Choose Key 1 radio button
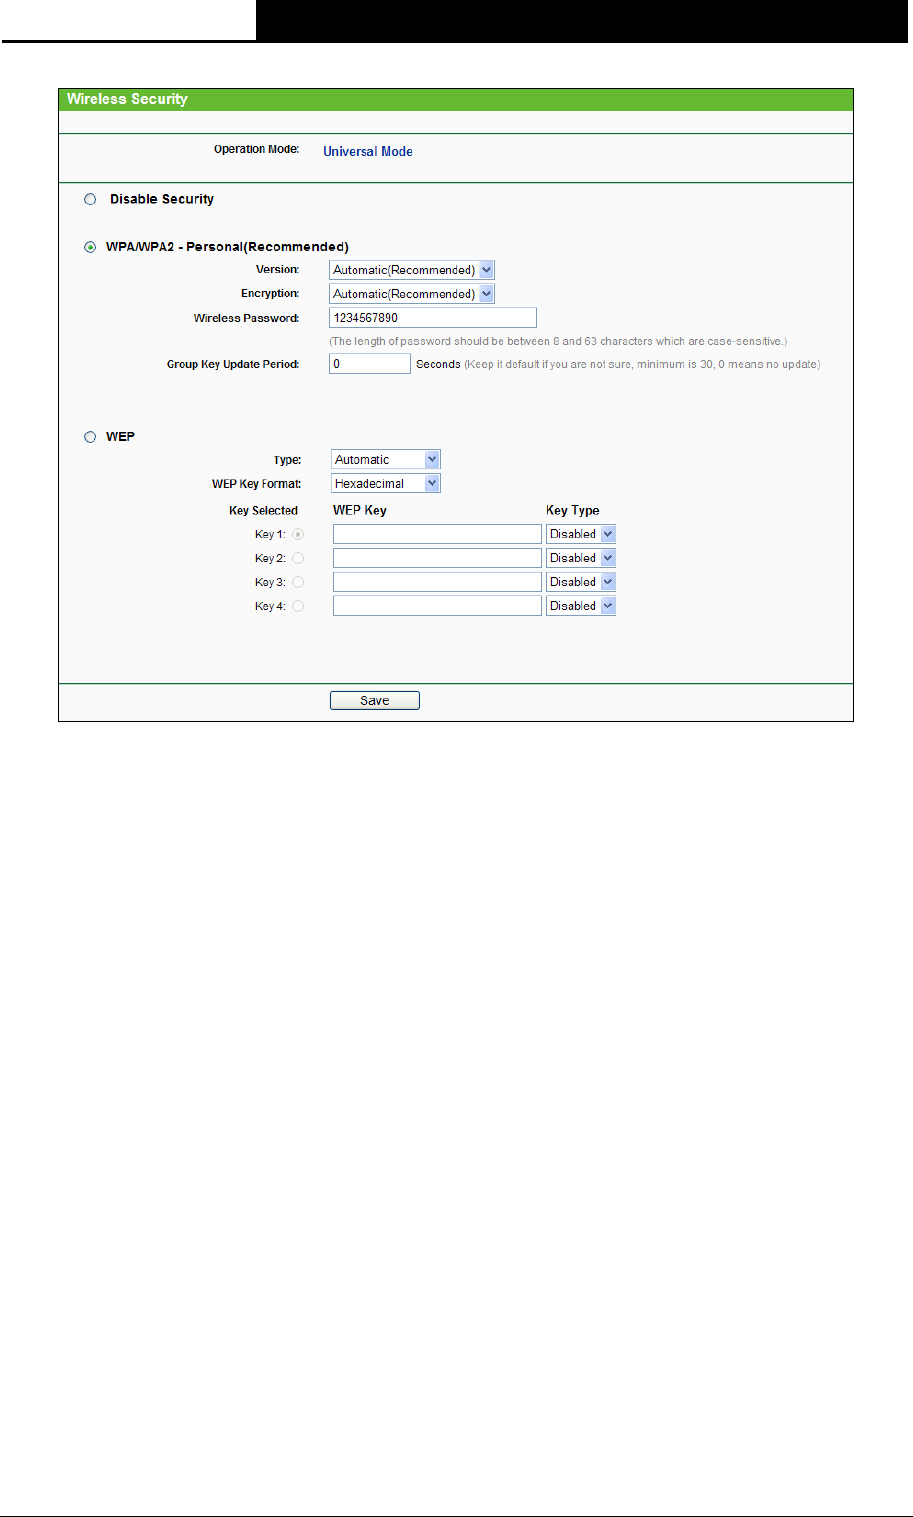Screen dimensions: 913x1517 coord(298,534)
